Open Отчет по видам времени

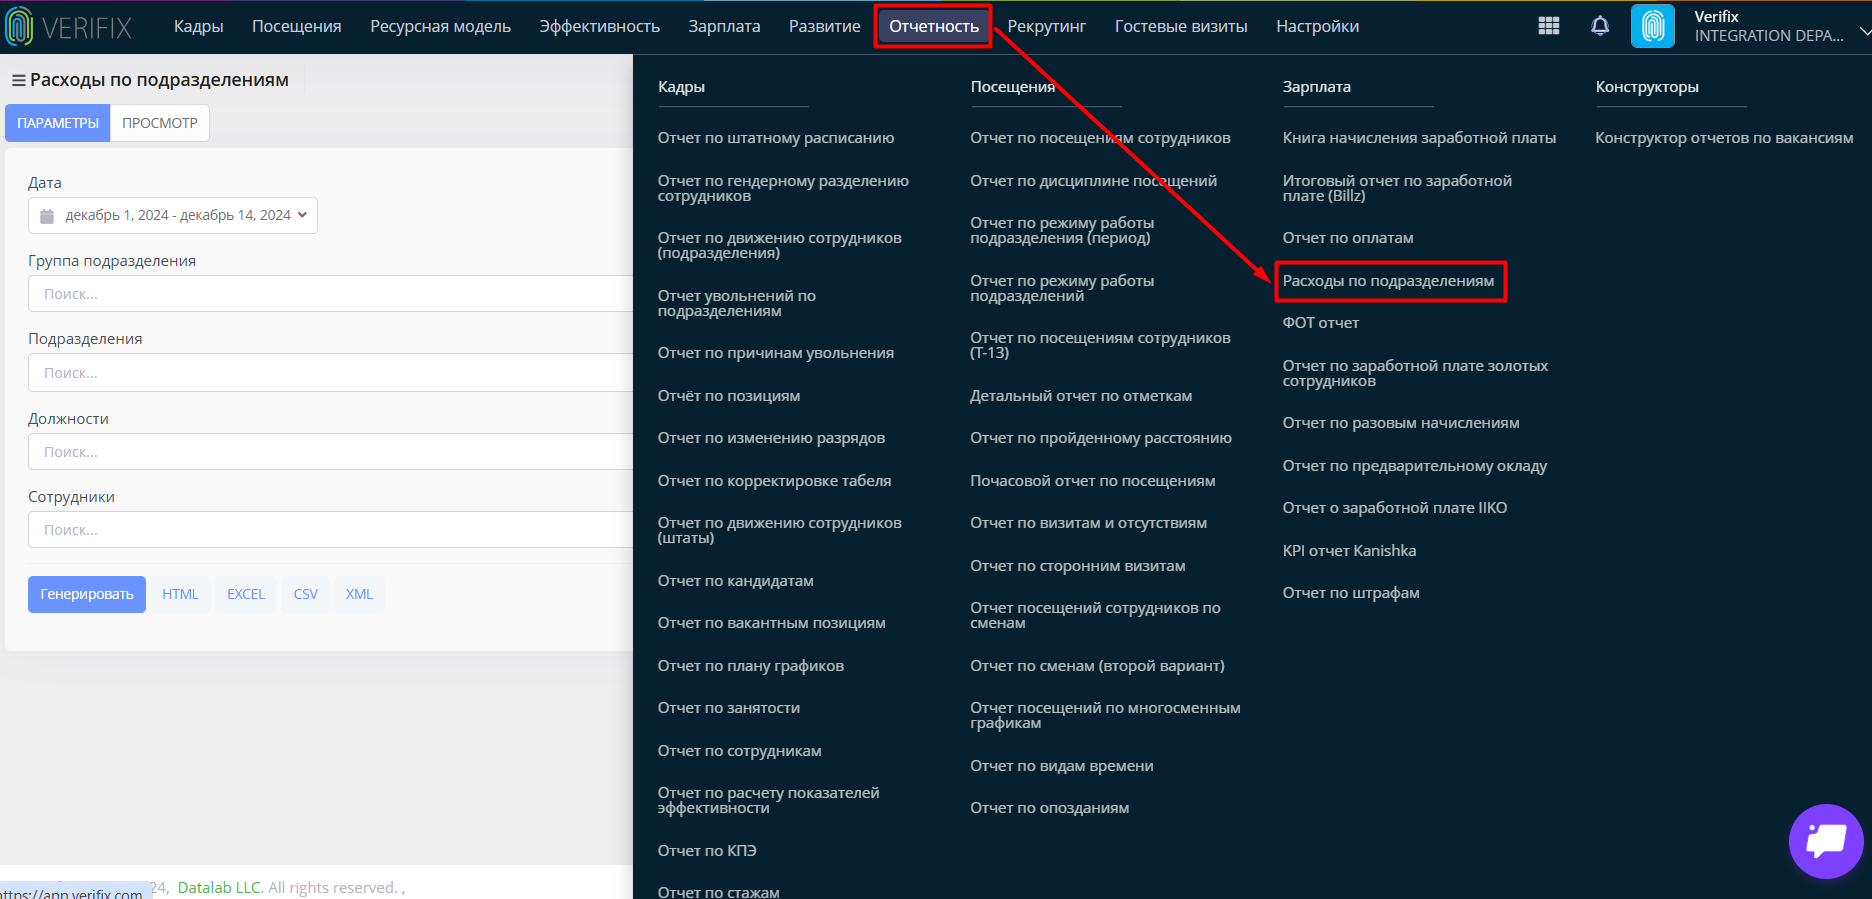[1062, 766]
